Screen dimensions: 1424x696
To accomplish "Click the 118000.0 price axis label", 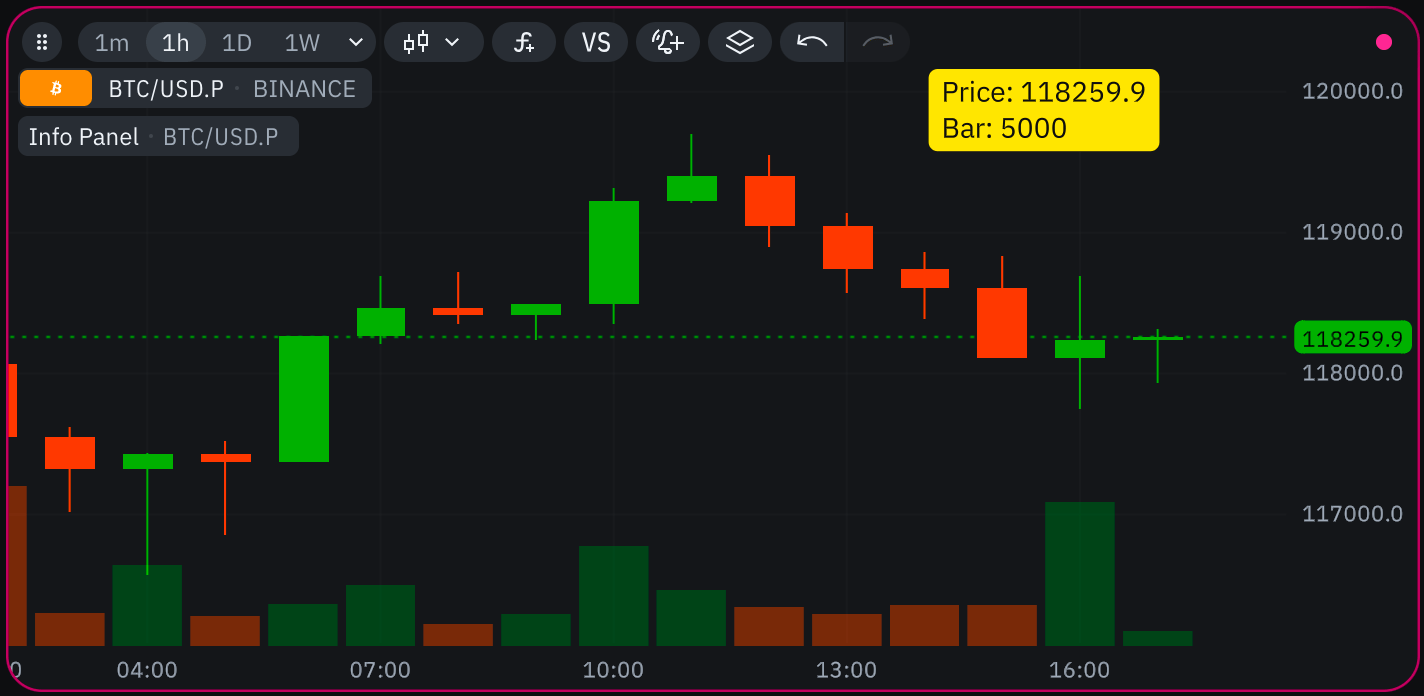I will 1352,373.
